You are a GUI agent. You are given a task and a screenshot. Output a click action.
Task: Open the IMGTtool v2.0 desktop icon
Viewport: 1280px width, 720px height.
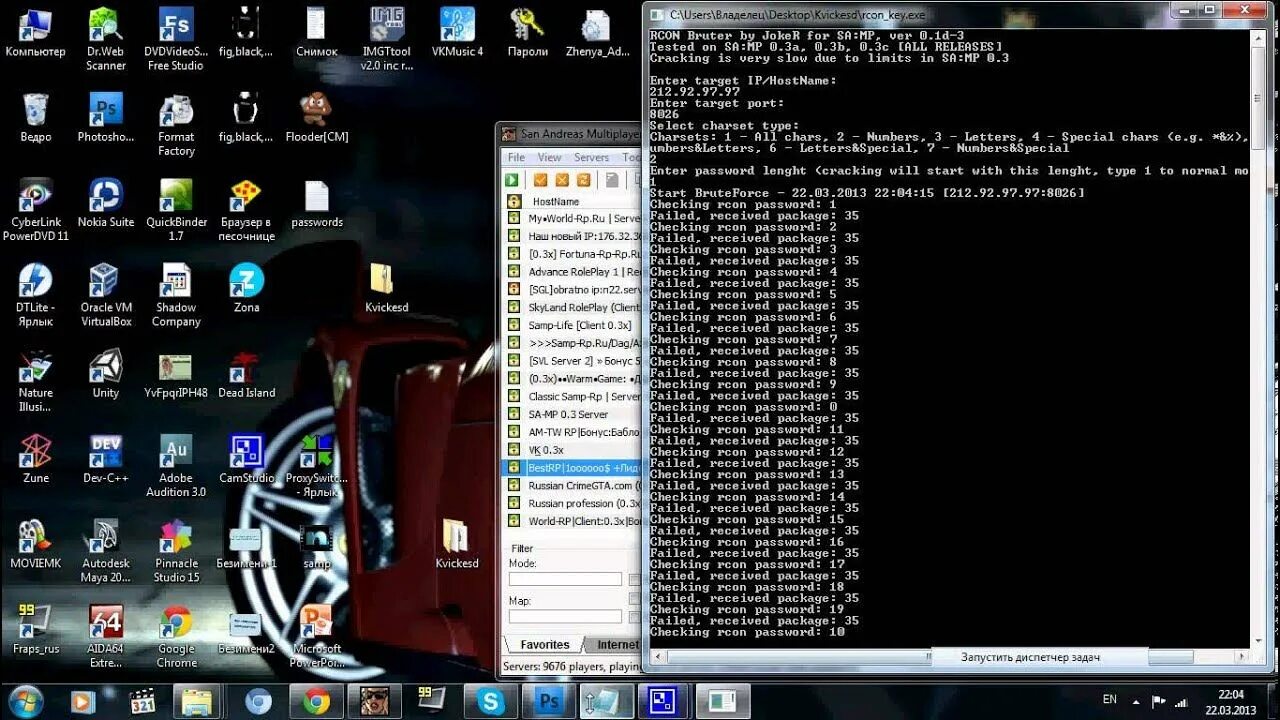tap(387, 39)
